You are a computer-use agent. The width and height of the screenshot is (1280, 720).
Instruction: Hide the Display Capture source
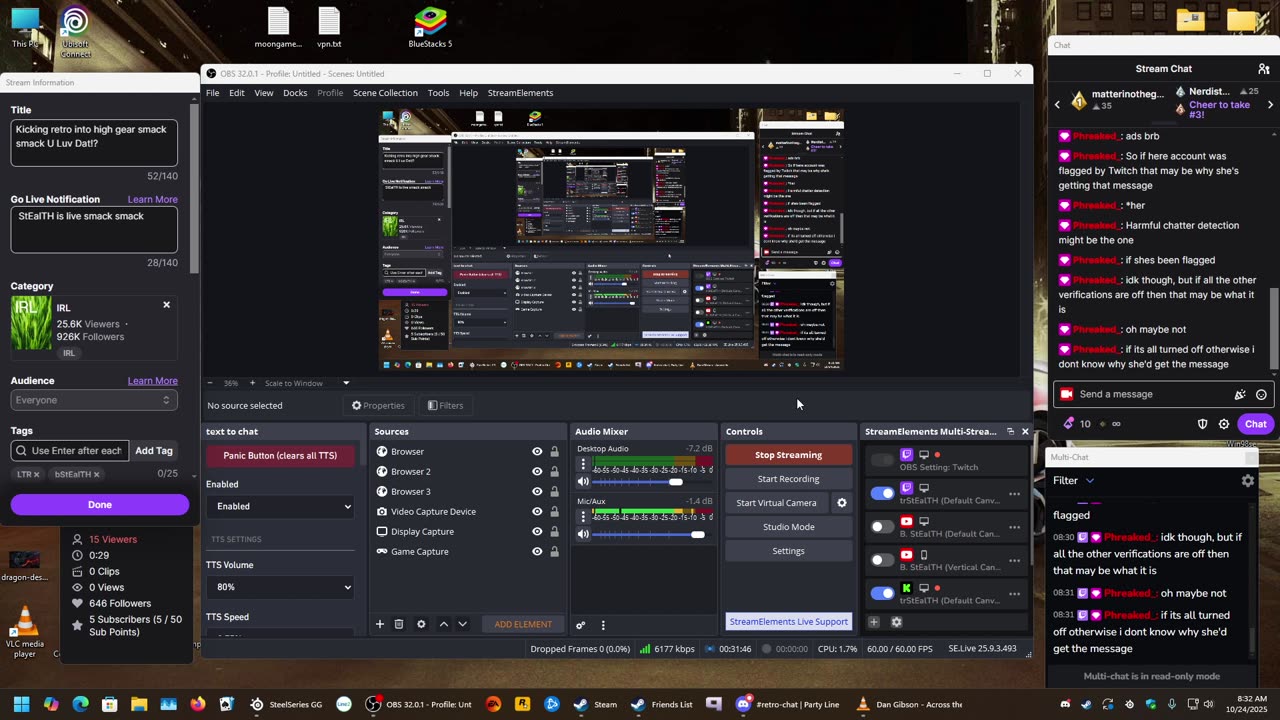(537, 532)
